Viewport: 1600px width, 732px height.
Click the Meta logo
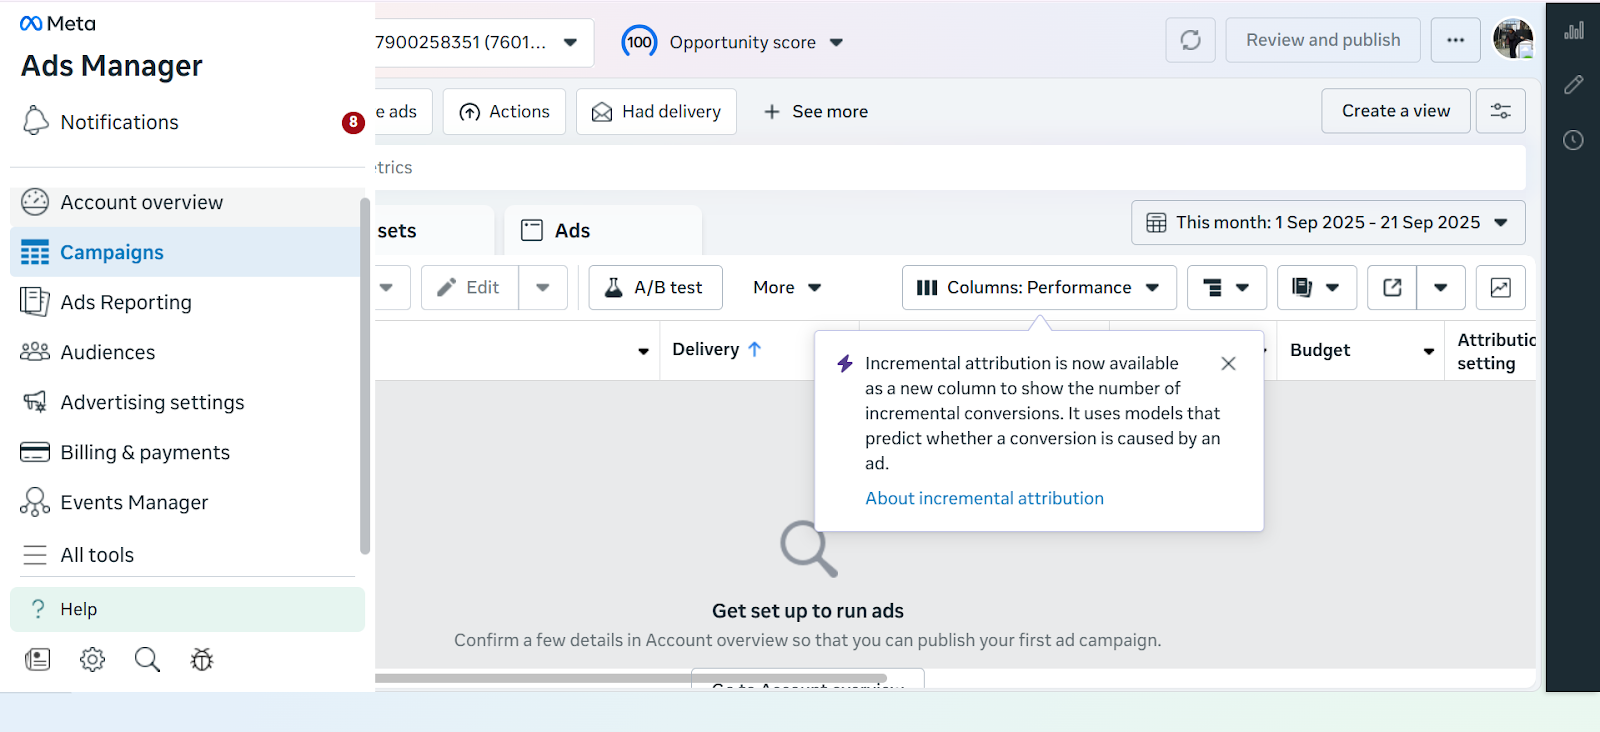click(x=58, y=23)
